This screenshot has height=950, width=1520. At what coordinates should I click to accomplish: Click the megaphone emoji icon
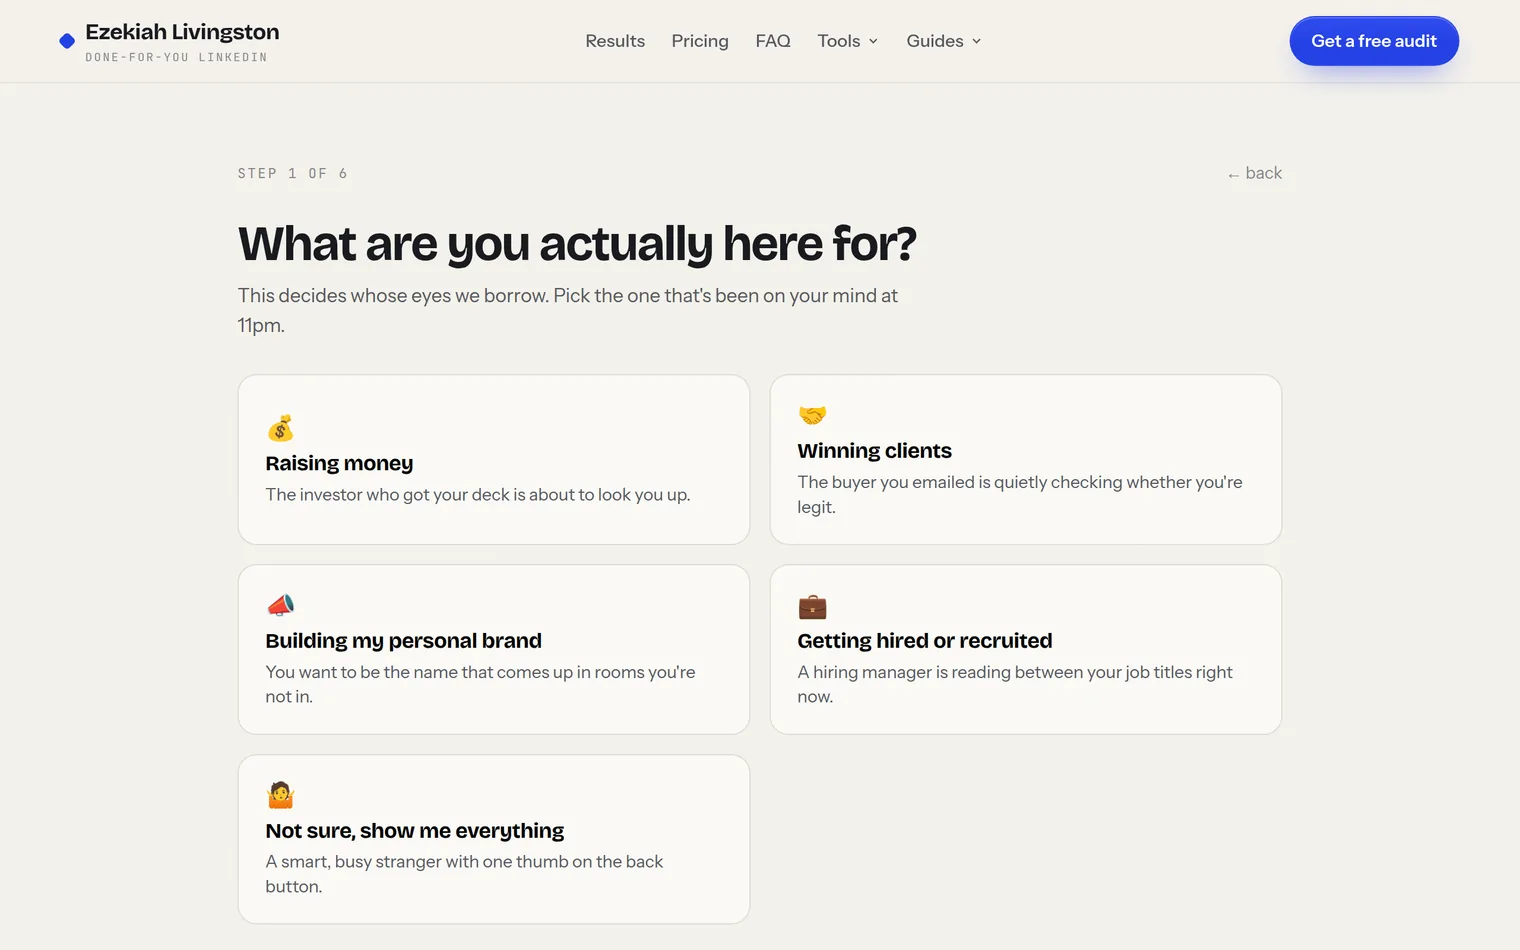(x=280, y=605)
